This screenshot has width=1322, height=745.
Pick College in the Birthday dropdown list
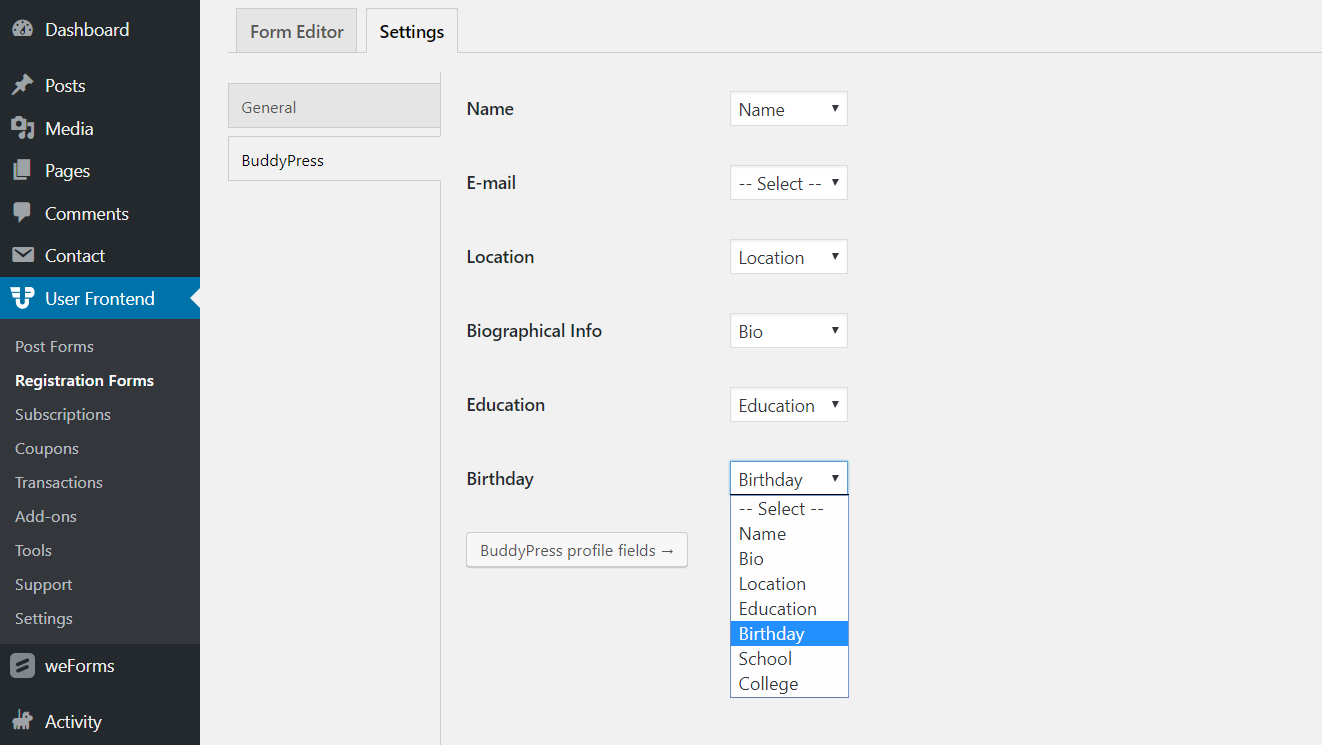click(768, 684)
